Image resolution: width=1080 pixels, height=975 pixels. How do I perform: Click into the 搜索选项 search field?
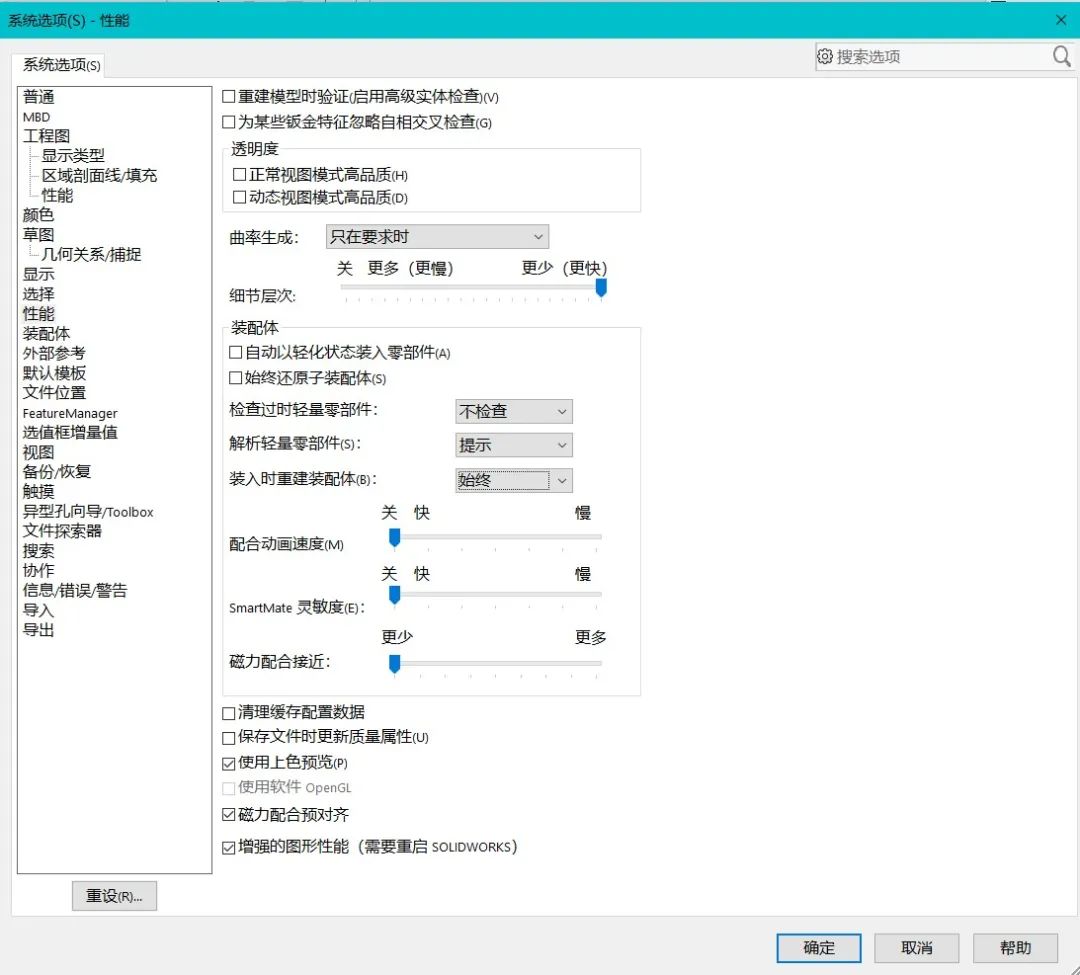point(935,57)
